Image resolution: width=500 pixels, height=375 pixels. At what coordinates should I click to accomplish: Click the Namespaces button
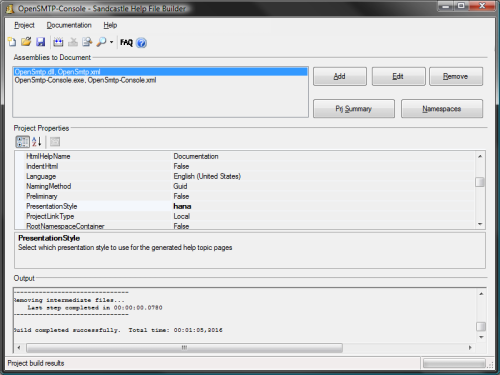click(x=442, y=109)
